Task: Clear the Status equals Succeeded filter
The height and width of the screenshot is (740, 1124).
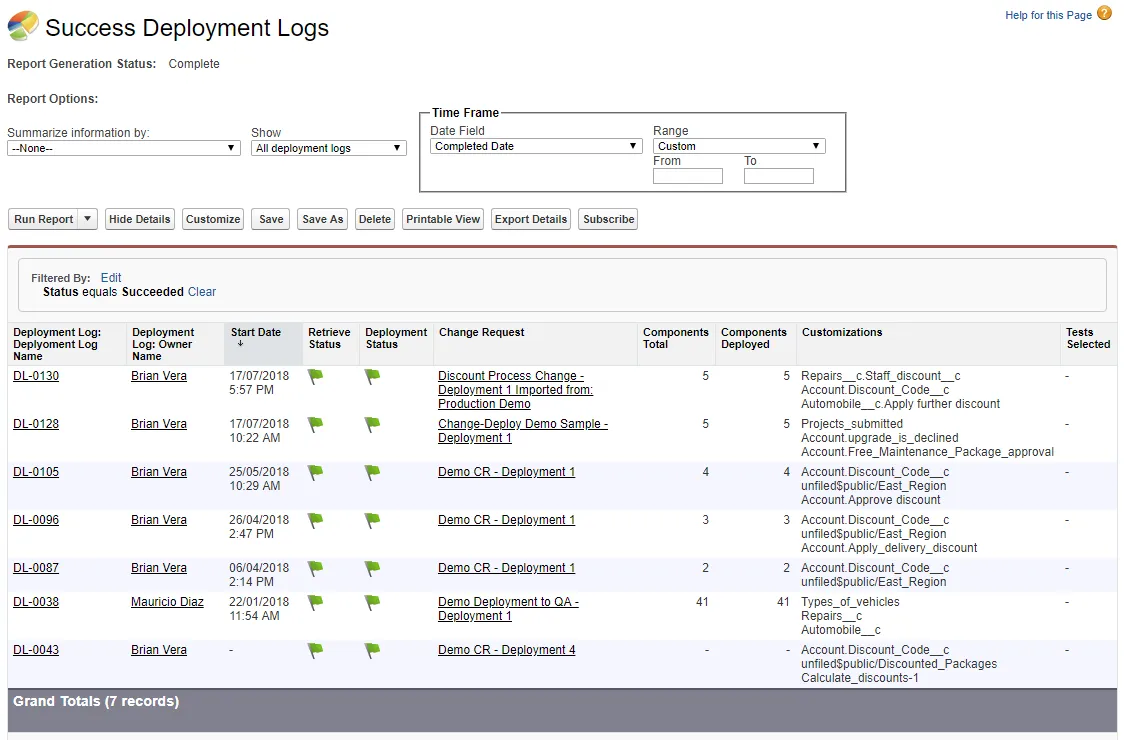Action: (201, 292)
